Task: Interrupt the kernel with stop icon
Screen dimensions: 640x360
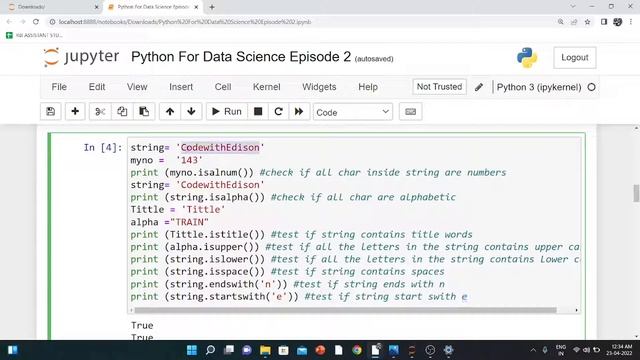Action: pos(258,111)
